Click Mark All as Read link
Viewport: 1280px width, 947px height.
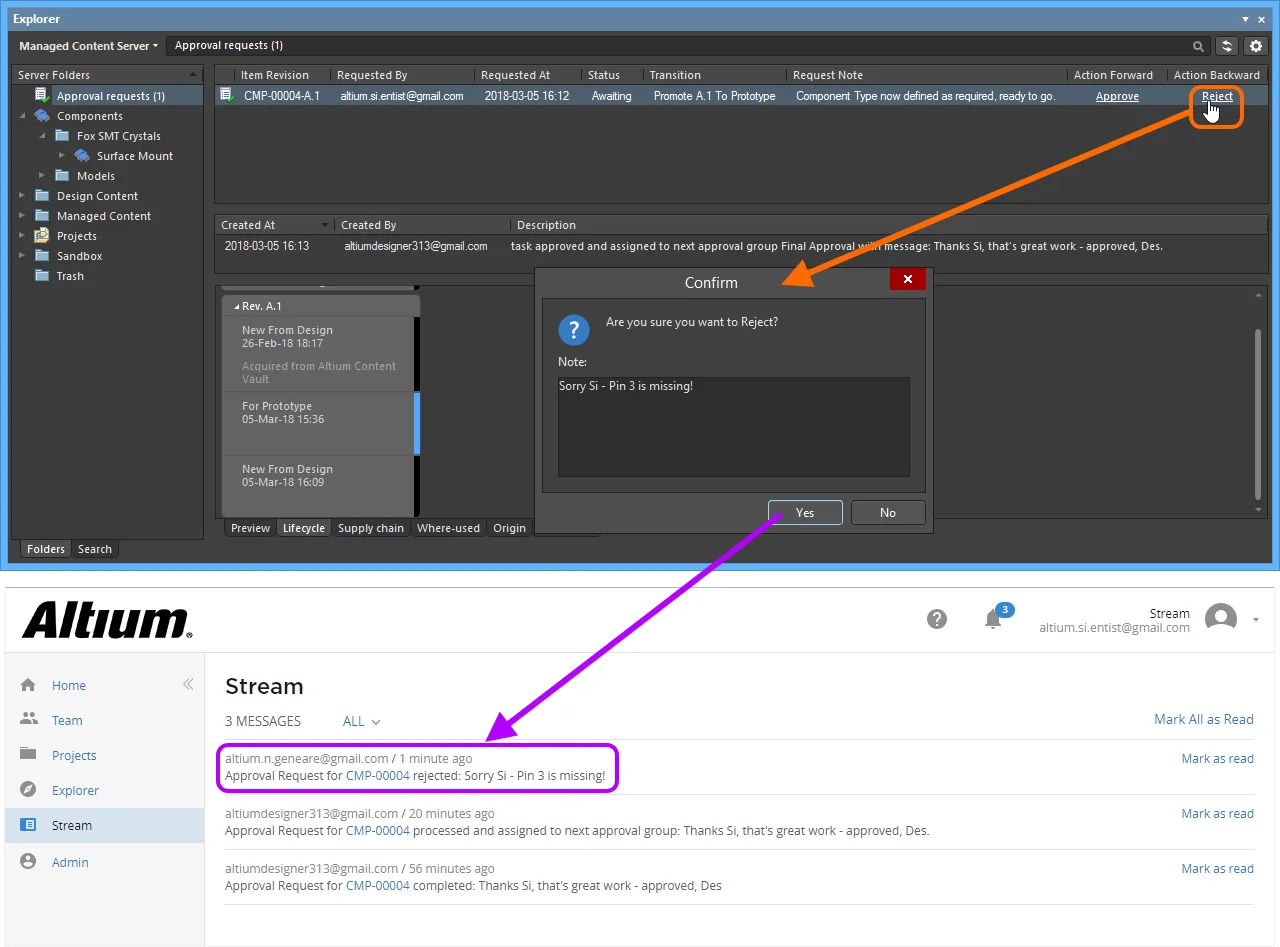(x=1204, y=719)
